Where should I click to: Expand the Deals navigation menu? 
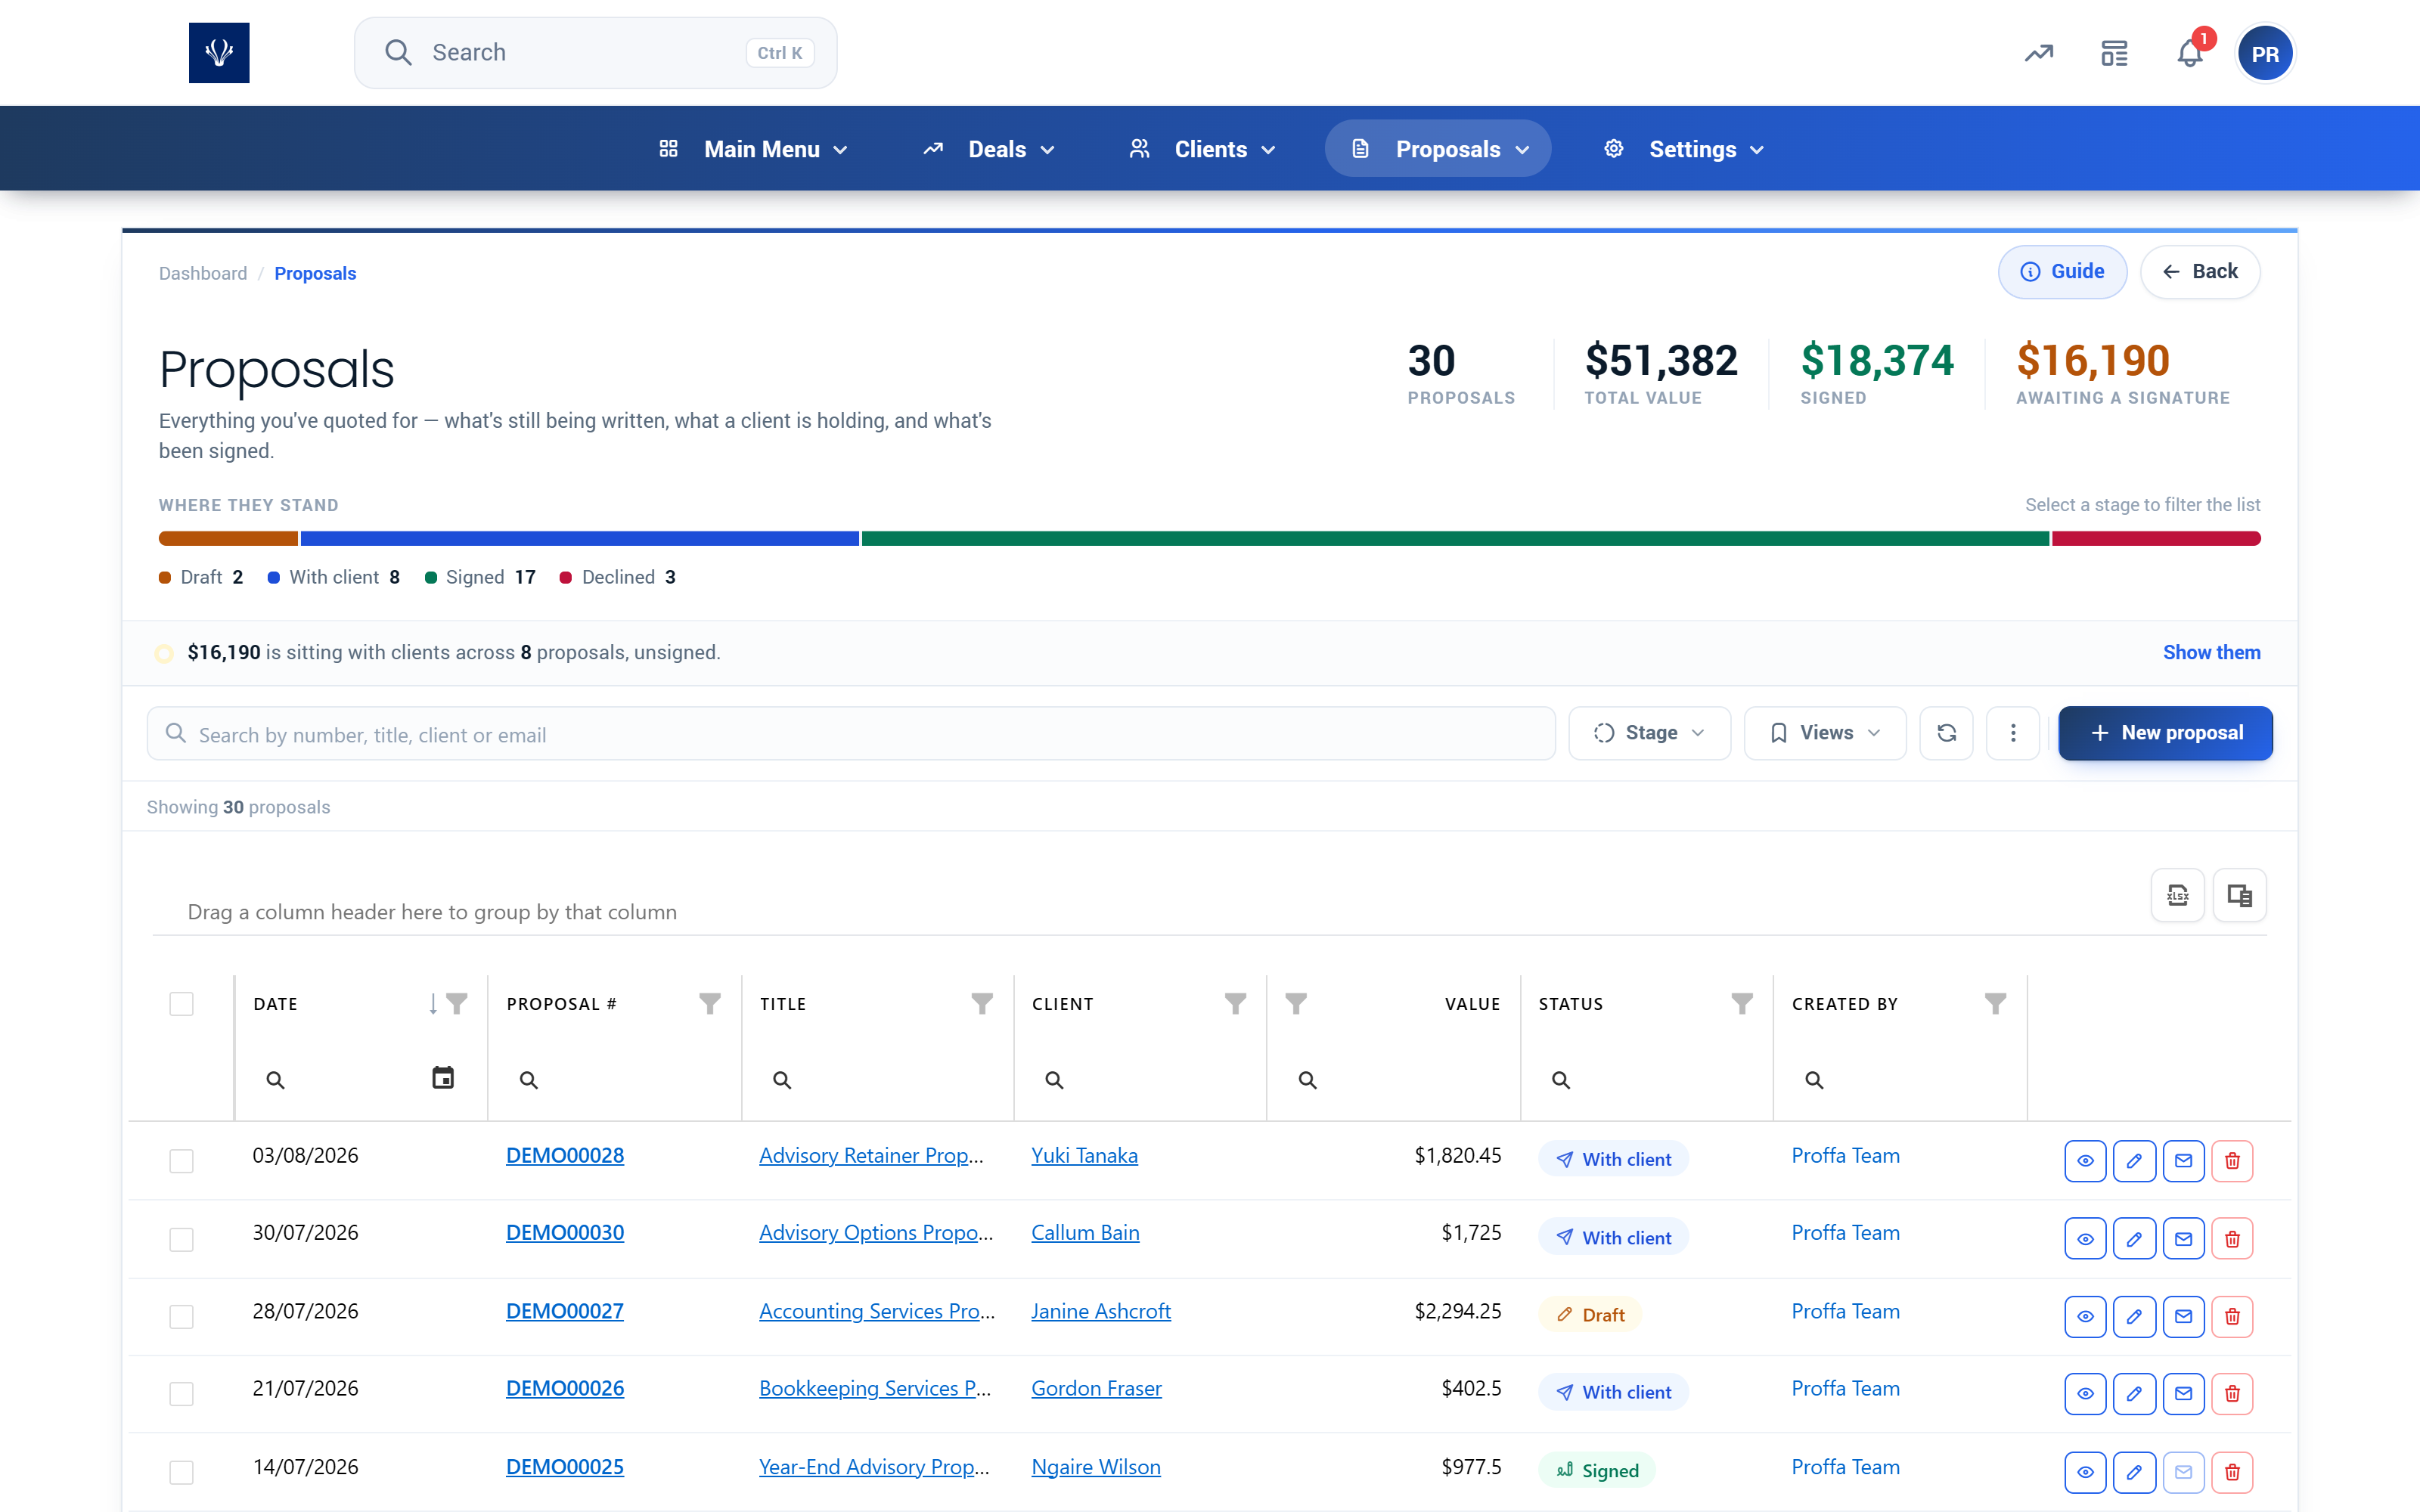(988, 149)
